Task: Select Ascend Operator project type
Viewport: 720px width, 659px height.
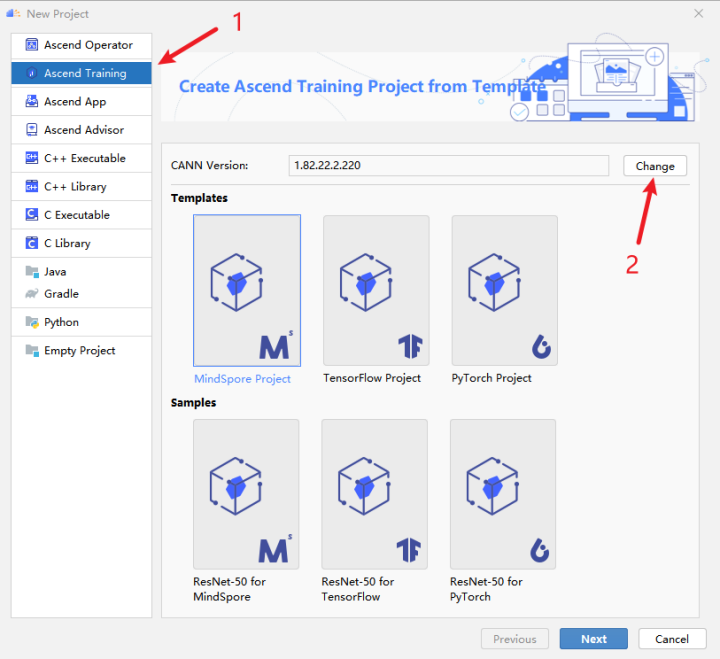Action: (x=81, y=45)
